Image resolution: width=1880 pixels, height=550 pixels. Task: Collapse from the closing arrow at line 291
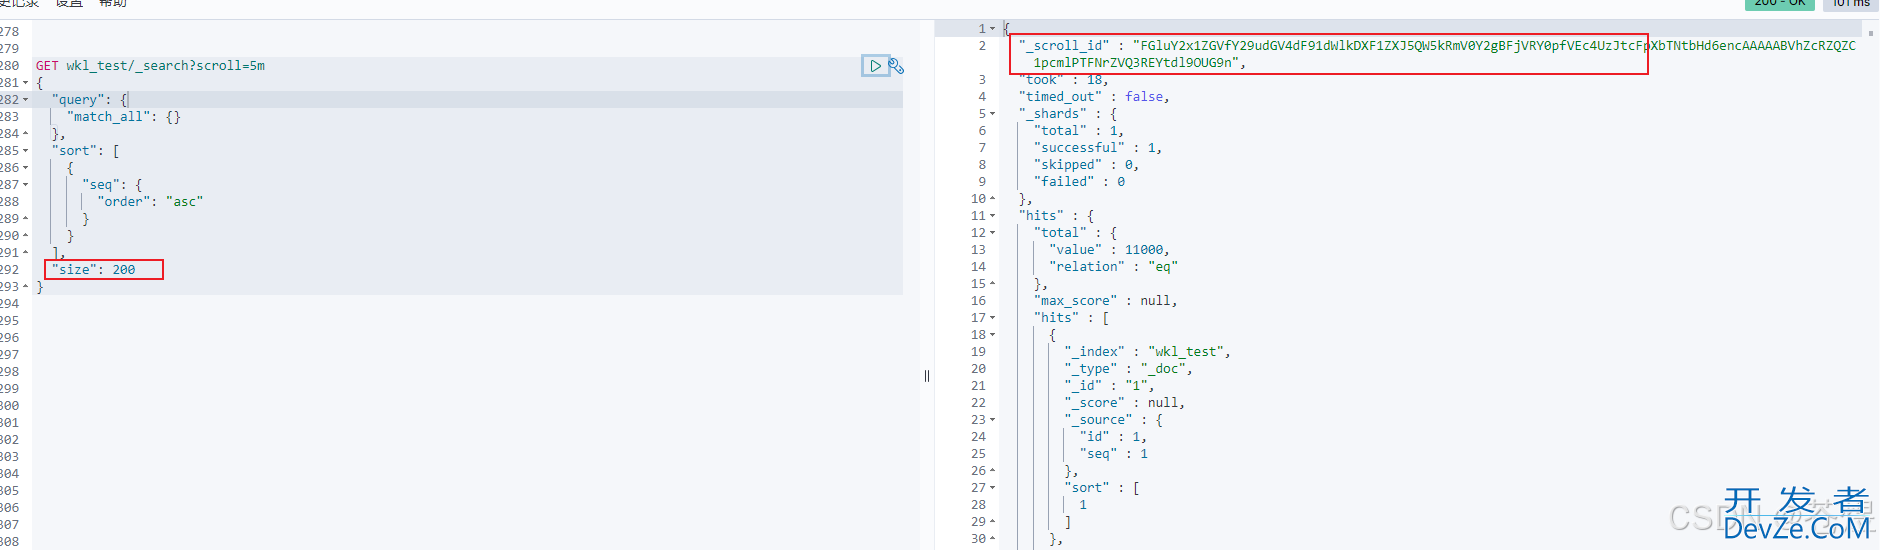(25, 253)
